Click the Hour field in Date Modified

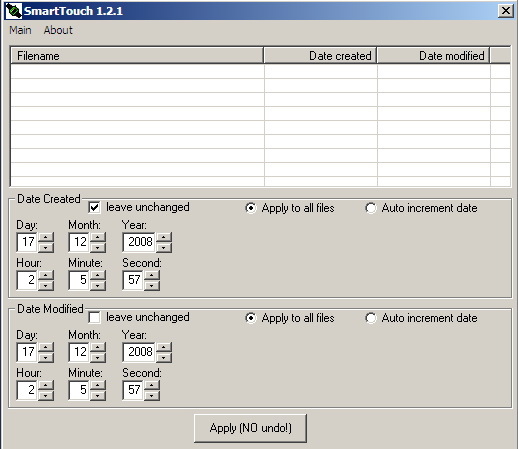27,390
